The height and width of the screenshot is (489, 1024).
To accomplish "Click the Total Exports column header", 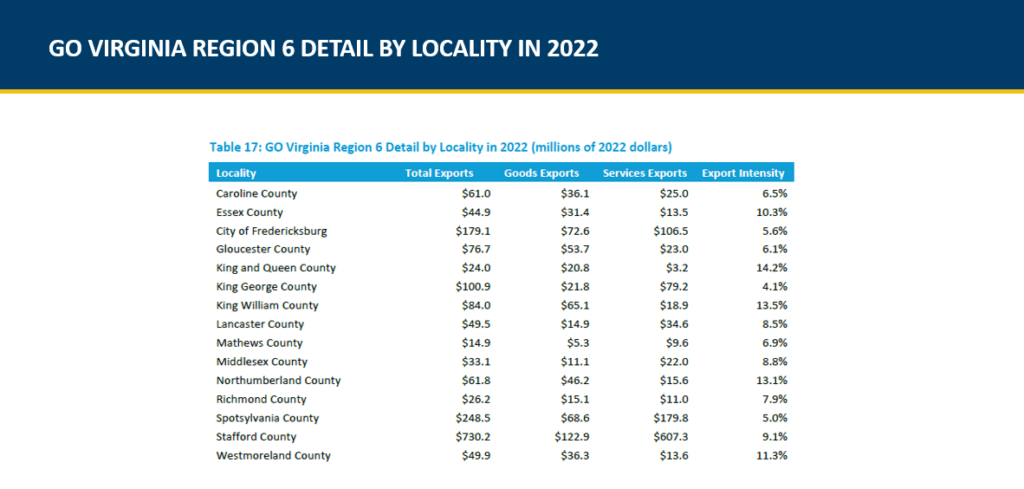I will (x=432, y=173).
